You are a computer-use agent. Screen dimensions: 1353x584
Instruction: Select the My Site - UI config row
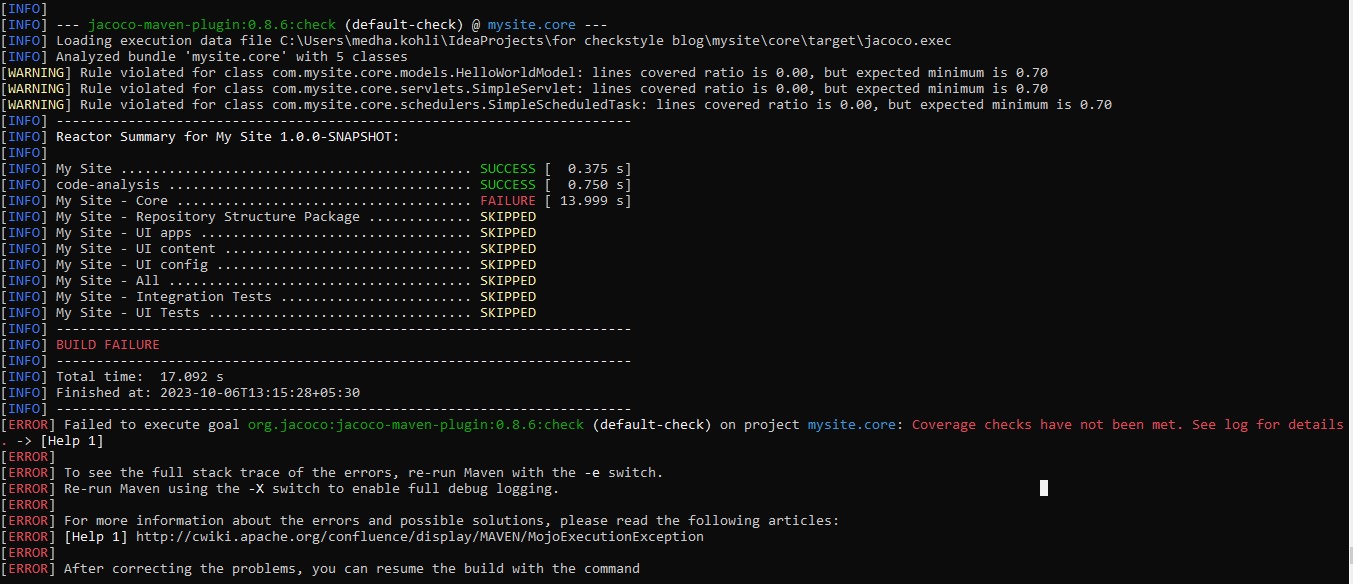tap(300, 264)
